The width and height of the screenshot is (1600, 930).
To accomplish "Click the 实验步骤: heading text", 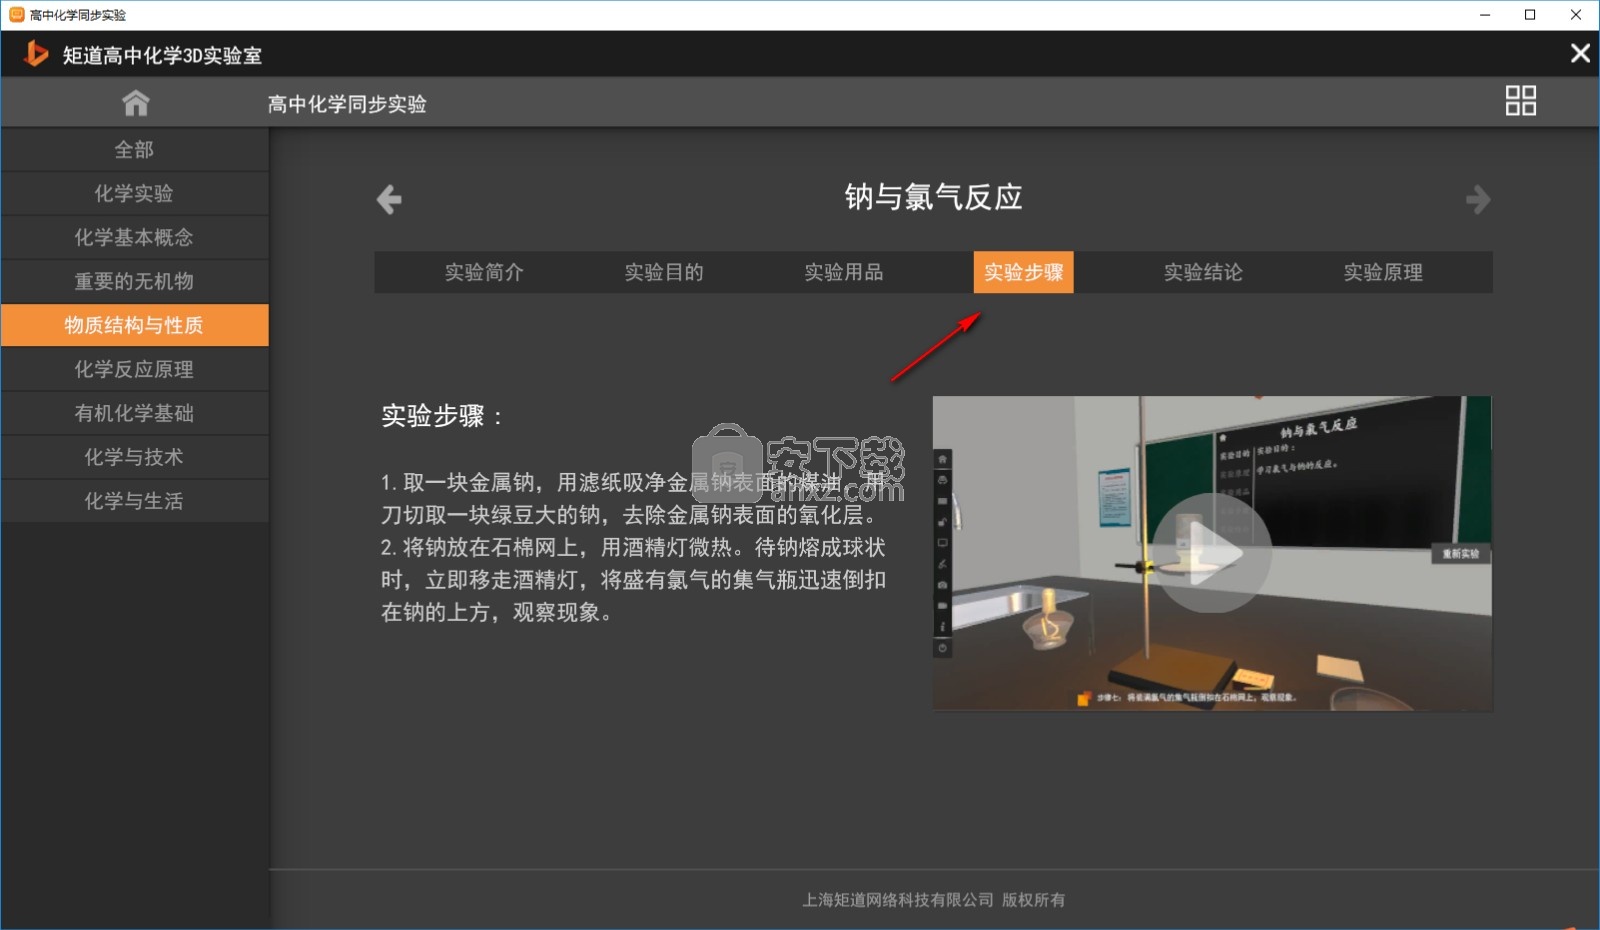I will (x=441, y=416).
